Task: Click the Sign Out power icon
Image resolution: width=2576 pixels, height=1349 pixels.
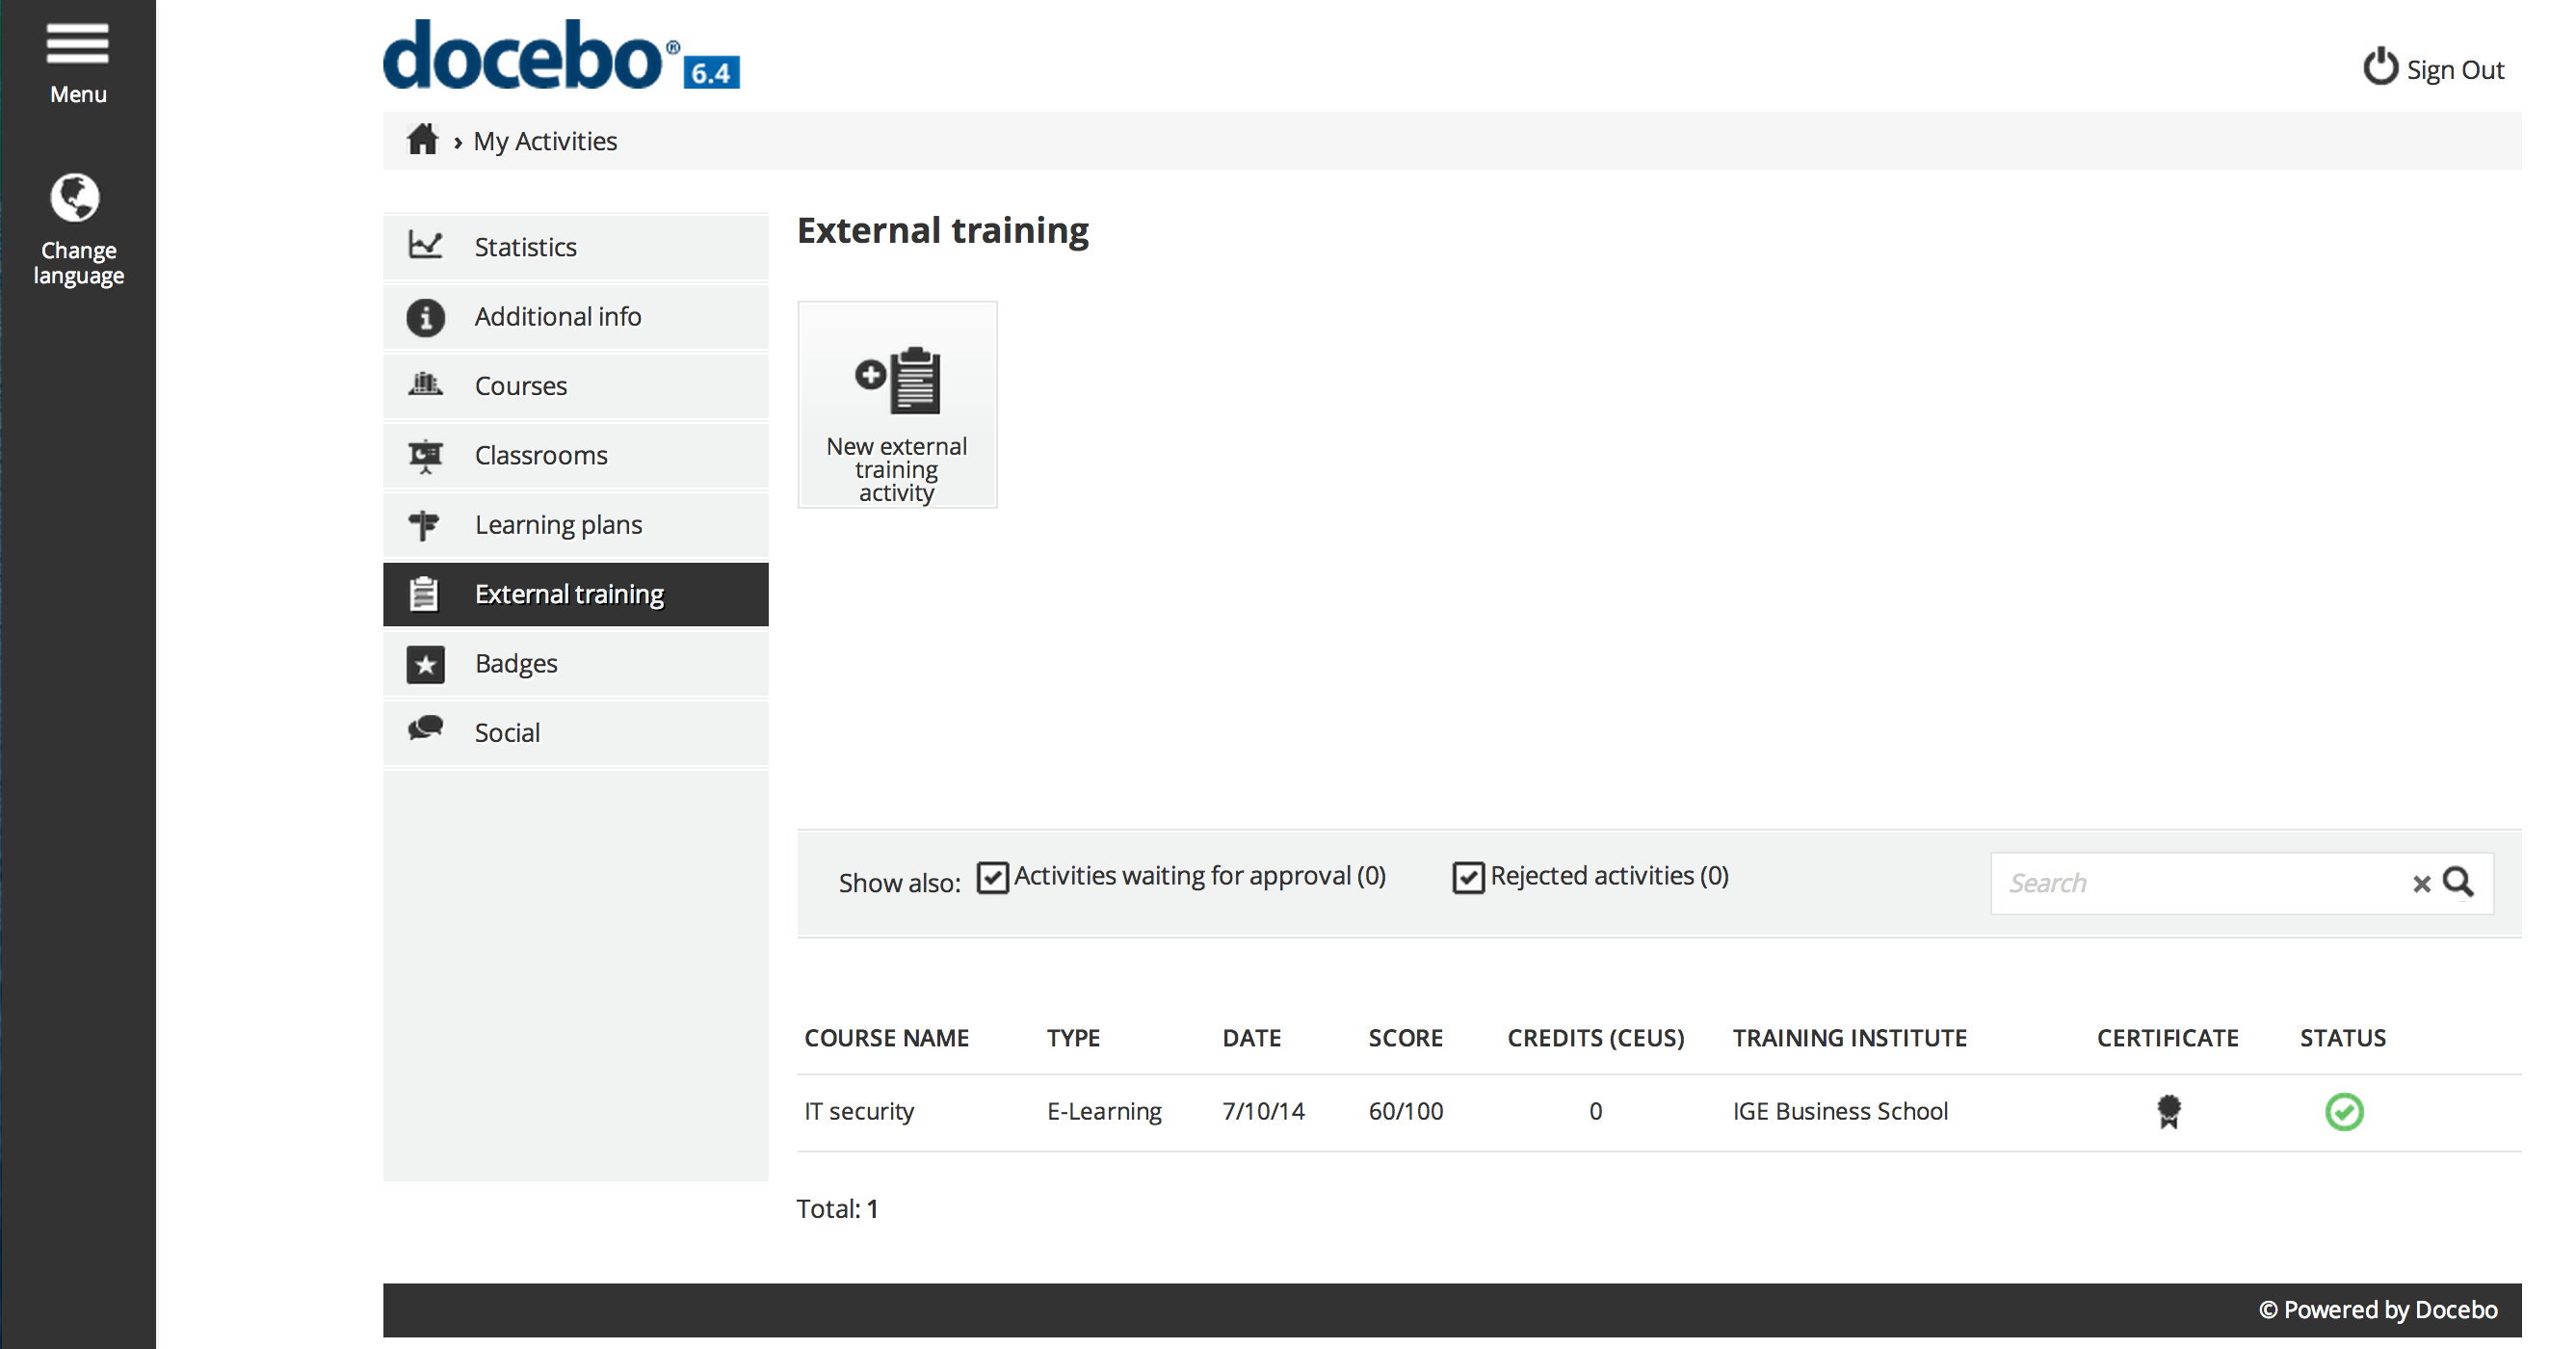Action: (2380, 68)
